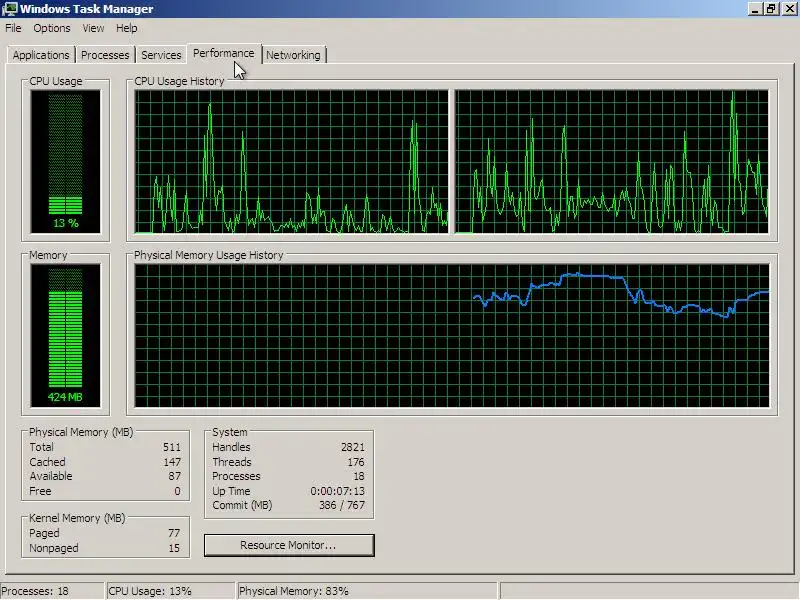Click the Nonpaged value 15
Viewport: 800px width, 600px height.
[174, 548]
